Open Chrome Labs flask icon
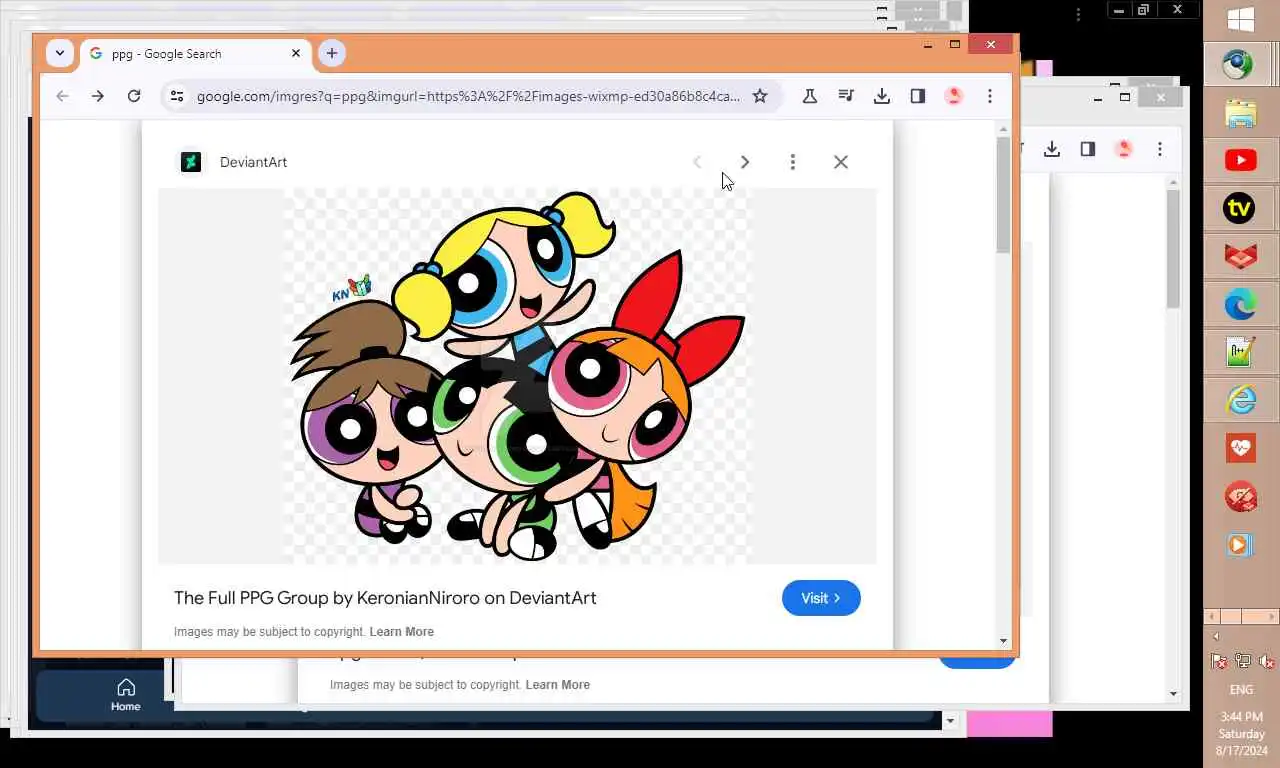This screenshot has height=768, width=1280. pos(809,96)
